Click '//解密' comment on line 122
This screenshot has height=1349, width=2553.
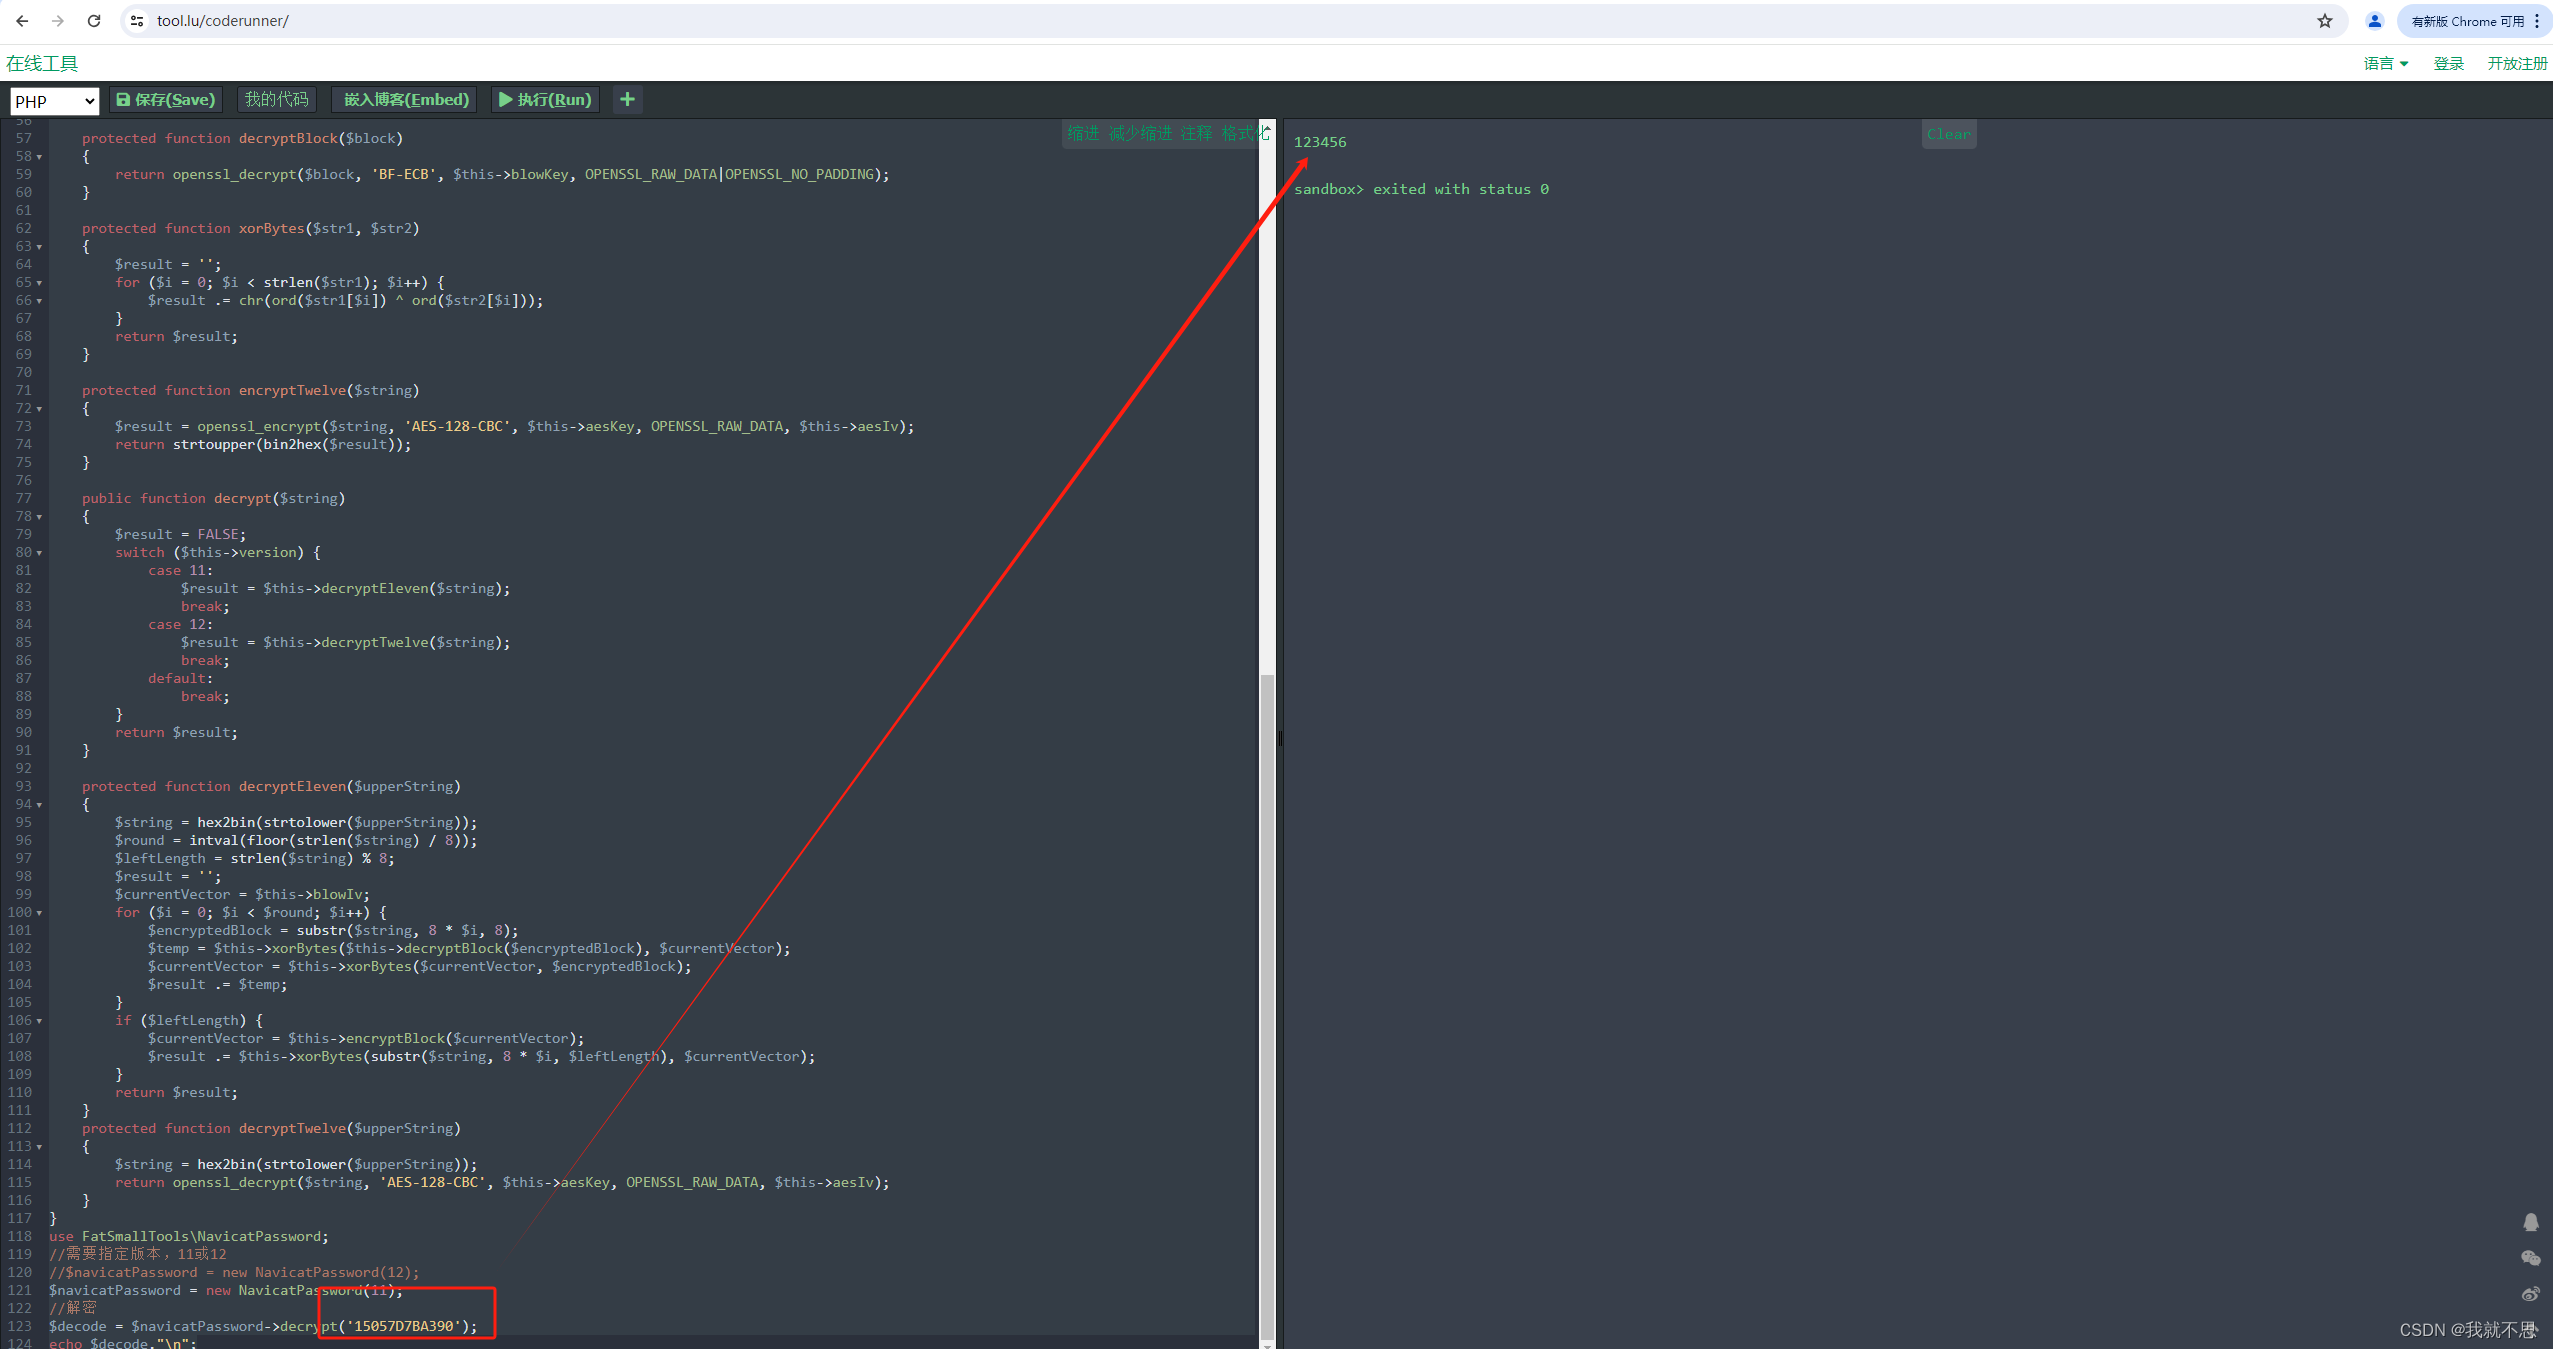click(73, 1308)
